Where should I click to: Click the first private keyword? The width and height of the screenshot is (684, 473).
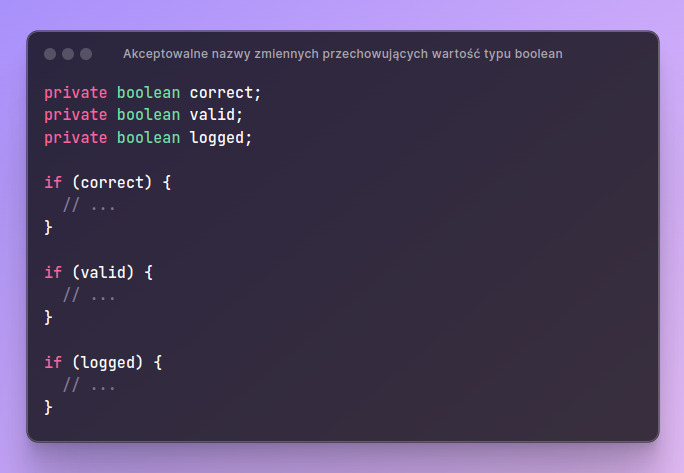coord(75,93)
